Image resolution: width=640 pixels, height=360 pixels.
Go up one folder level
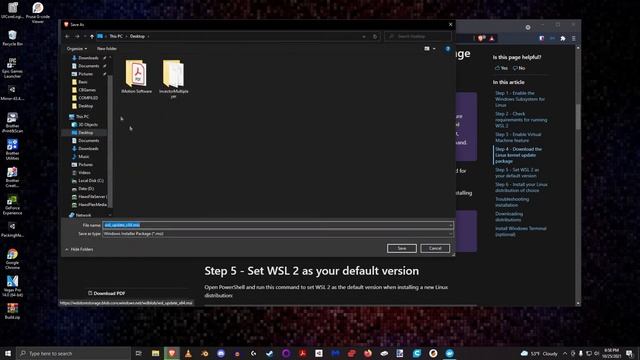pyautogui.click(x=92, y=36)
